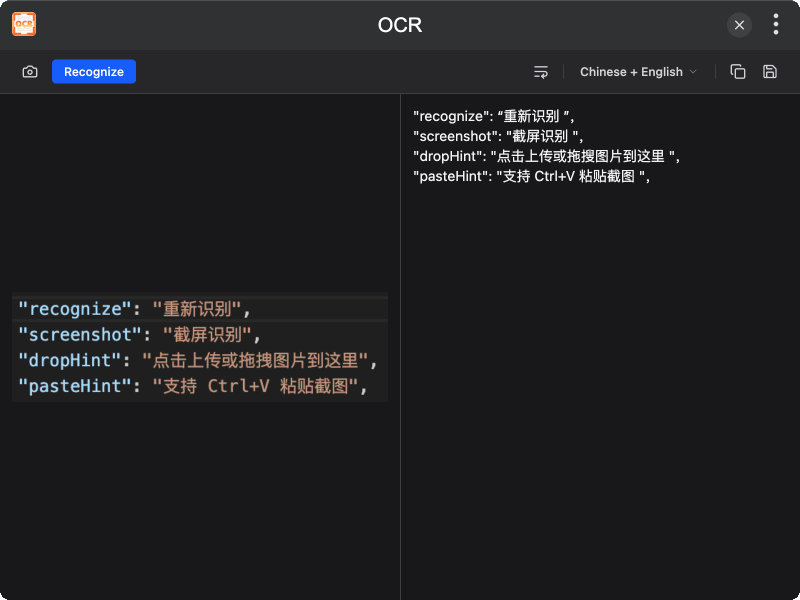Click inside the right result text panel
Viewport: 800px width, 600px height.
[600, 350]
